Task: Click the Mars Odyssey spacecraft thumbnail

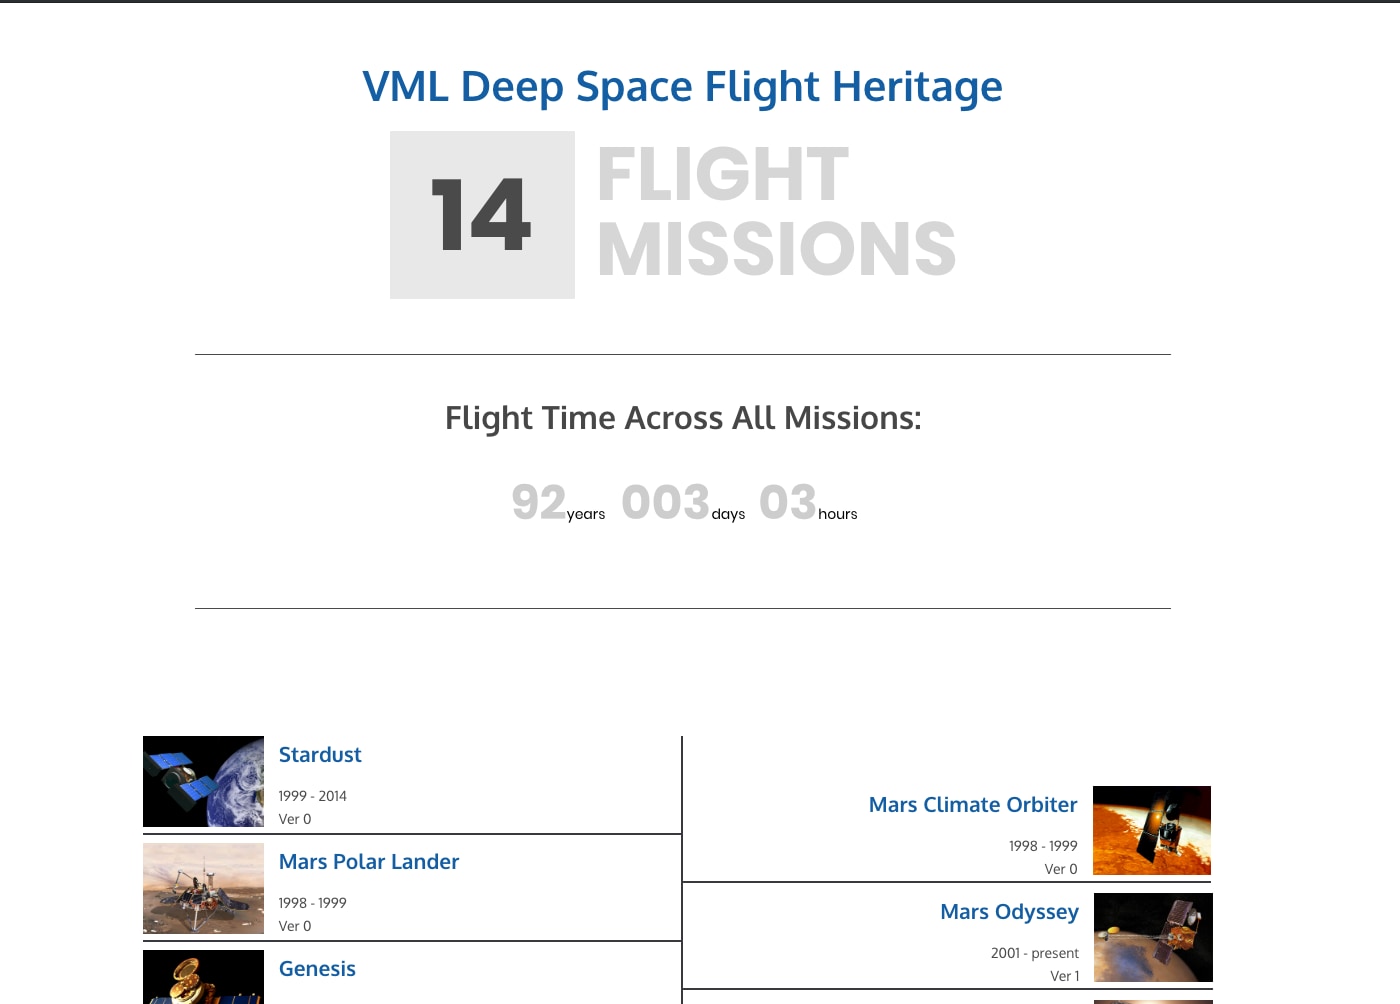Action: click(1153, 937)
